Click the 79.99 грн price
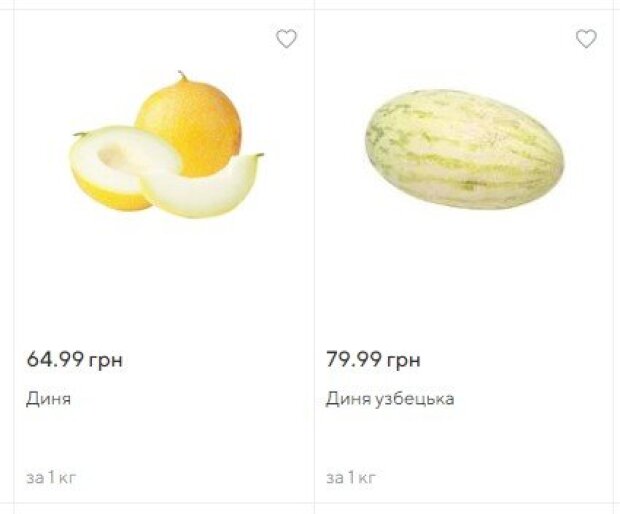This screenshot has height=514, width=620. [x=373, y=359]
